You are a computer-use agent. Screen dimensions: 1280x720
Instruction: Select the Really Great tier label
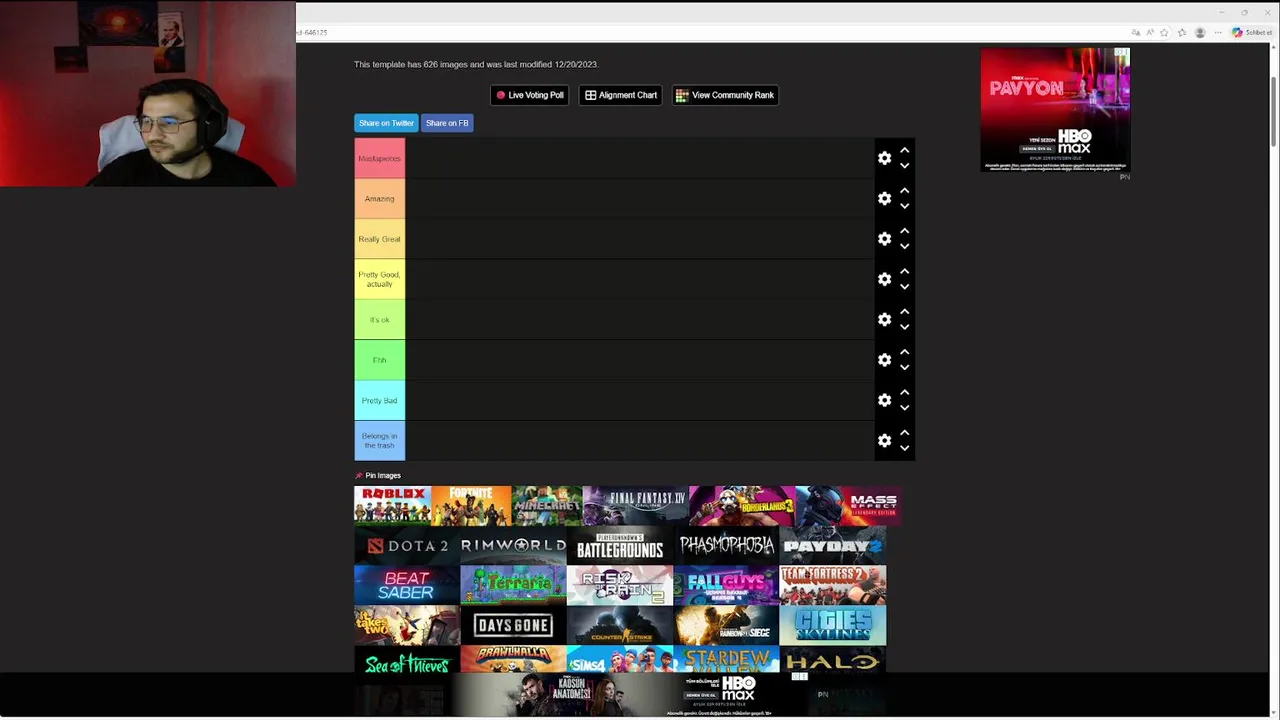379,239
